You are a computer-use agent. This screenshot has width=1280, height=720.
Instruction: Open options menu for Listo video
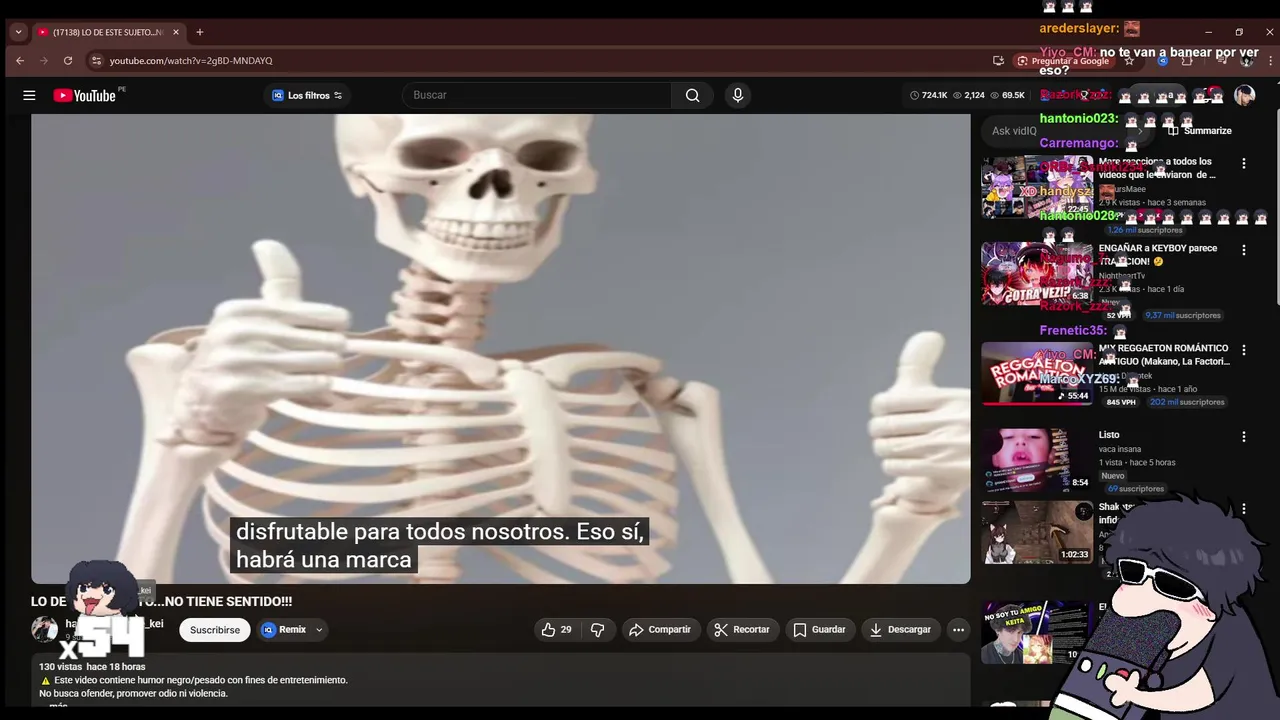pyautogui.click(x=1244, y=437)
